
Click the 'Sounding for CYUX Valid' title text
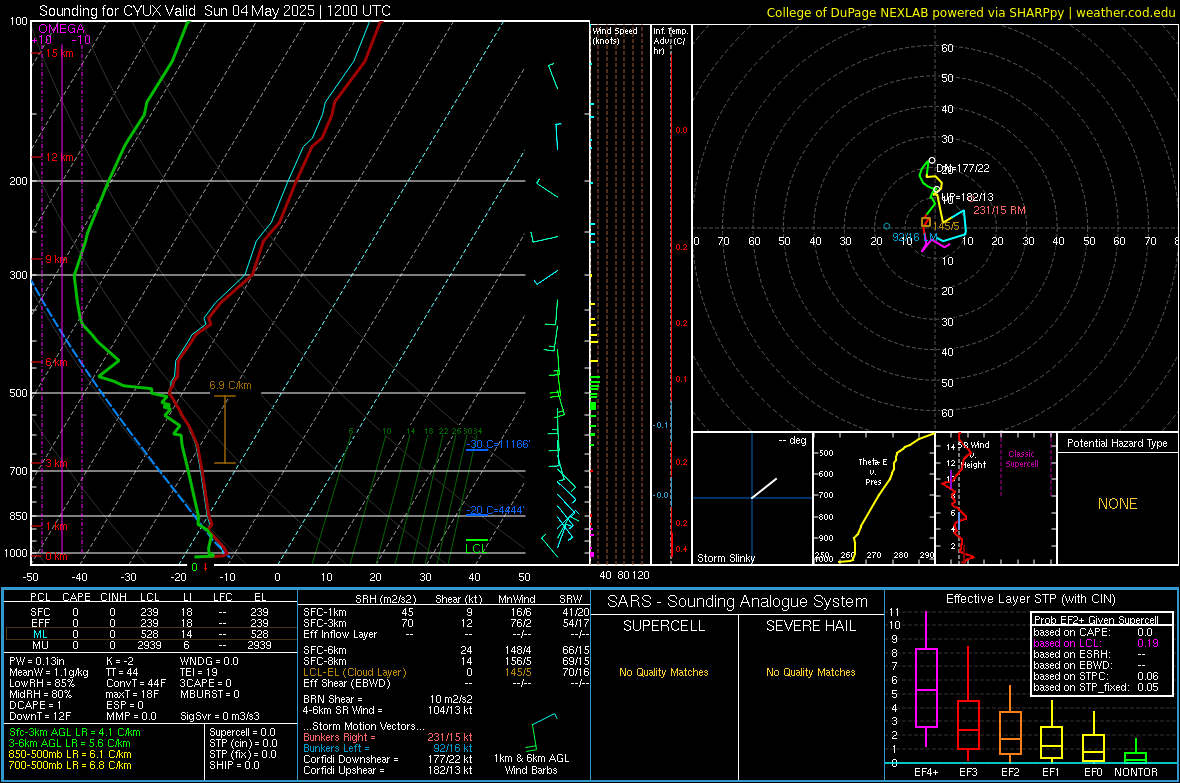pos(117,11)
